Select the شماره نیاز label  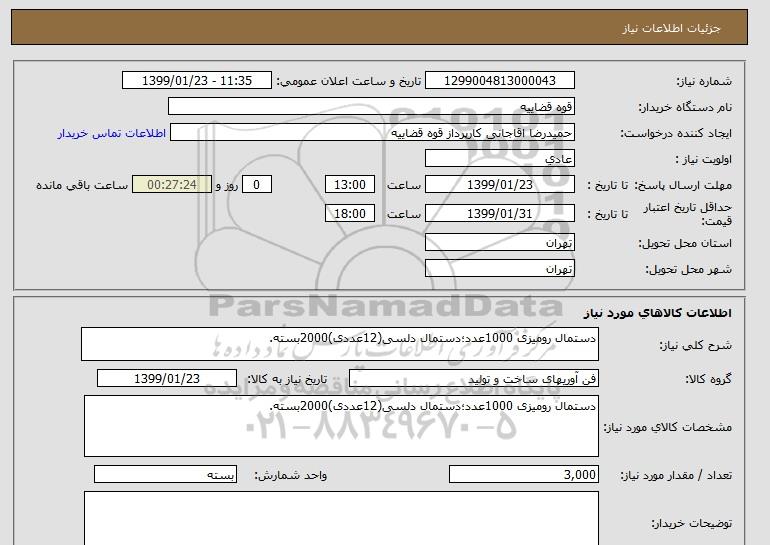coord(704,81)
